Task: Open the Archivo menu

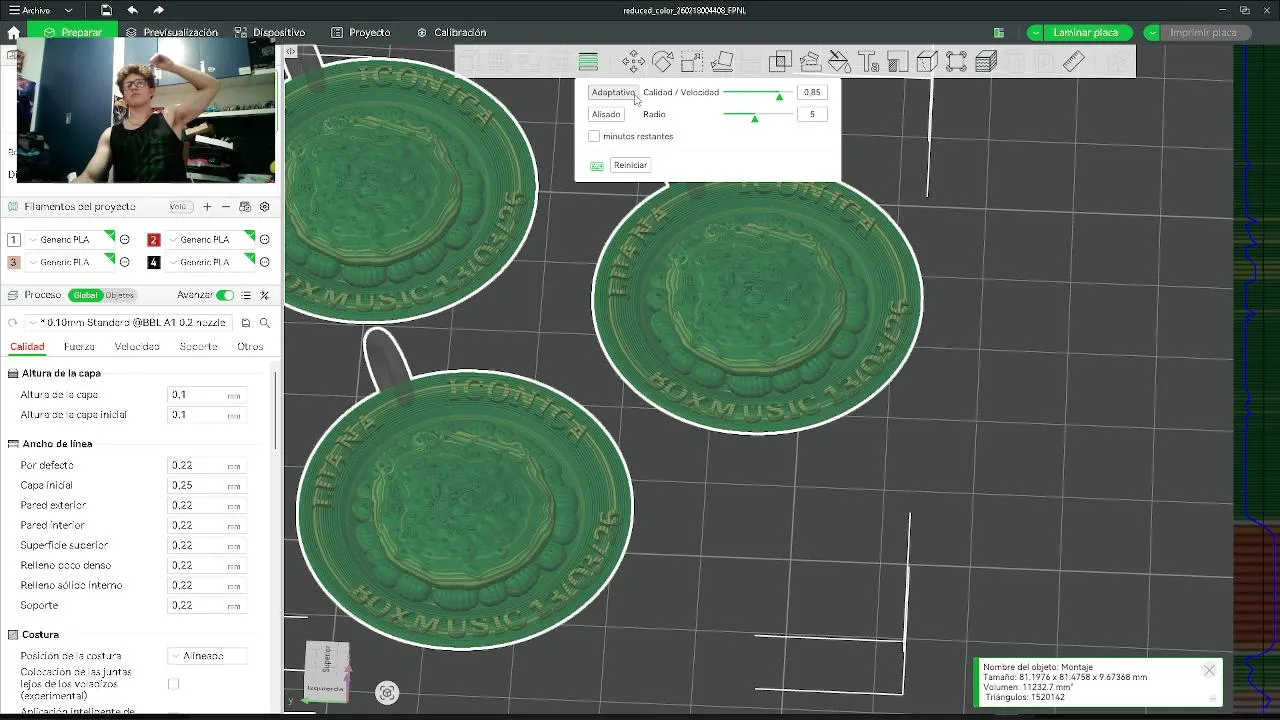Action: [29, 10]
